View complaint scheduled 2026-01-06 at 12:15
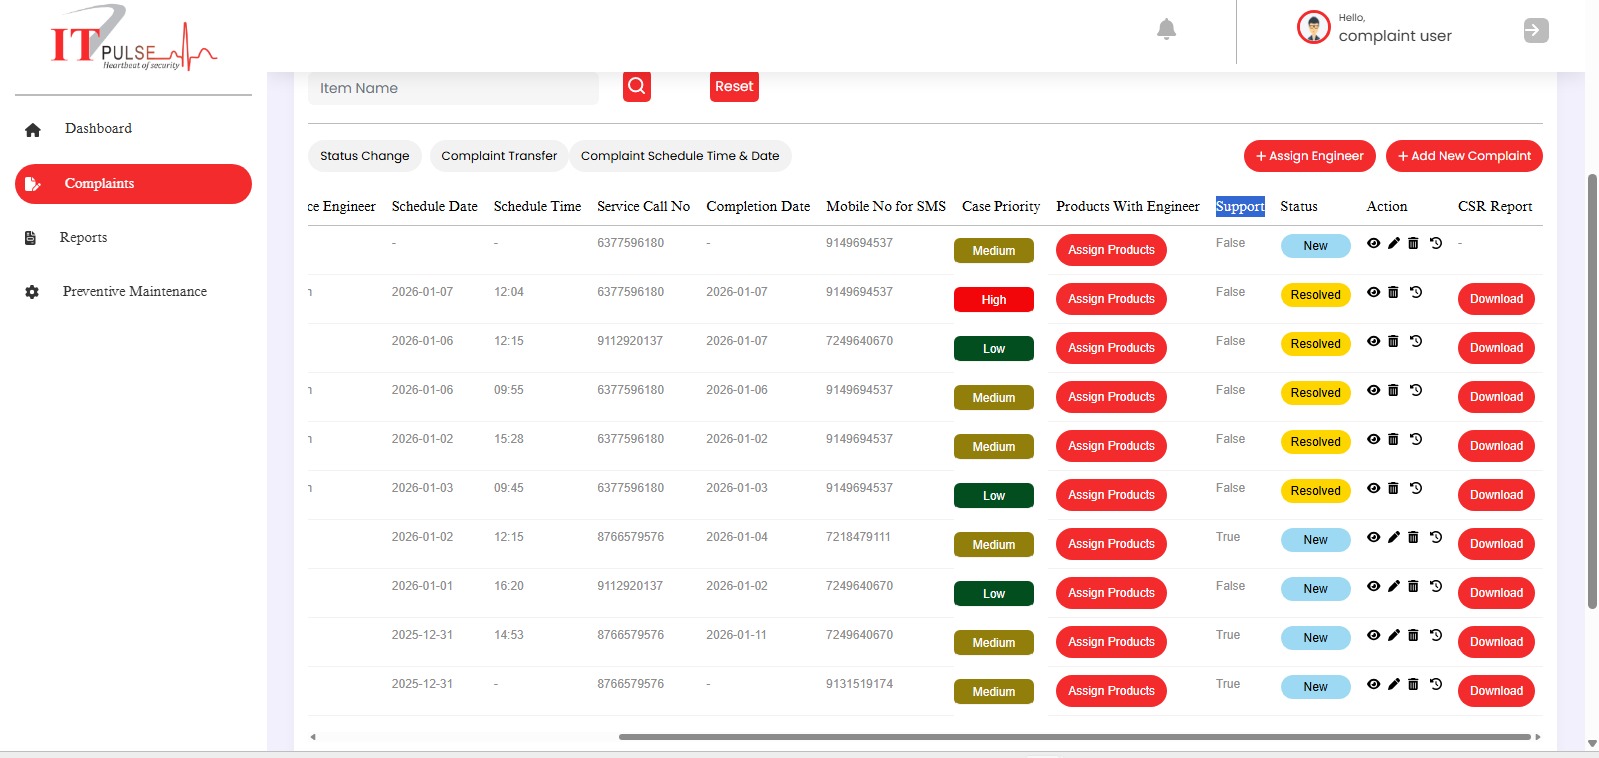 1373,341
